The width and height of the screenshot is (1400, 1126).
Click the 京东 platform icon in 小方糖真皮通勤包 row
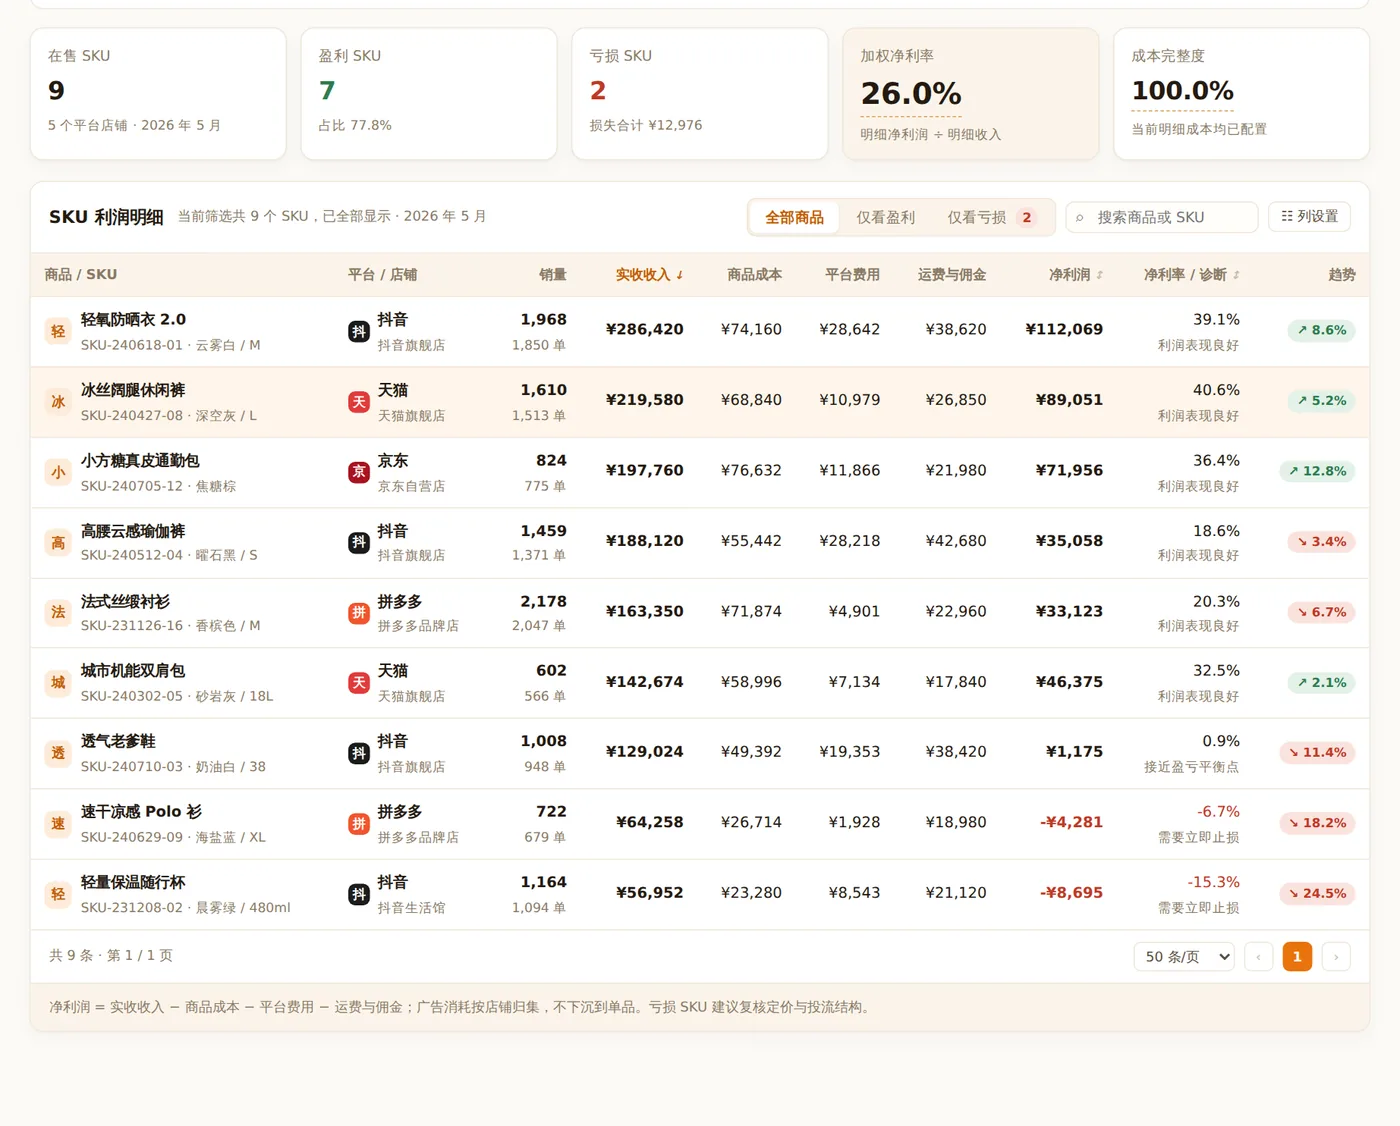point(359,472)
